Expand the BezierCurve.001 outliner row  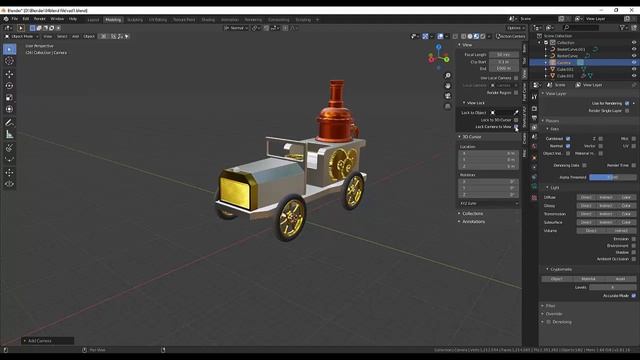546,49
